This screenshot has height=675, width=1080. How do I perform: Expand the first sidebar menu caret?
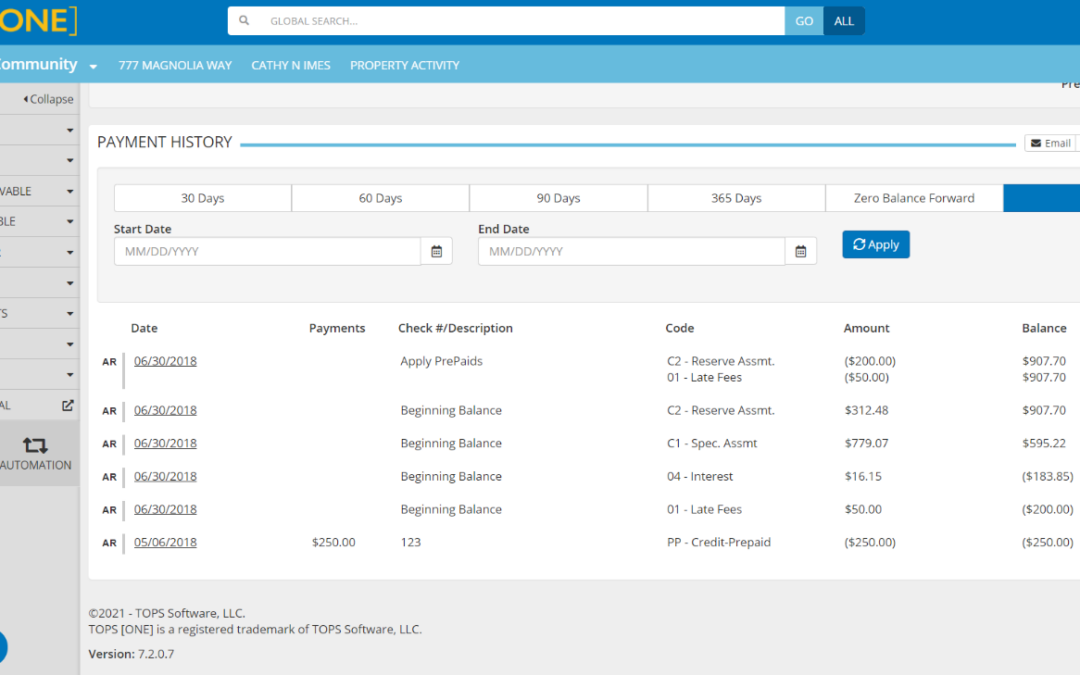point(70,130)
